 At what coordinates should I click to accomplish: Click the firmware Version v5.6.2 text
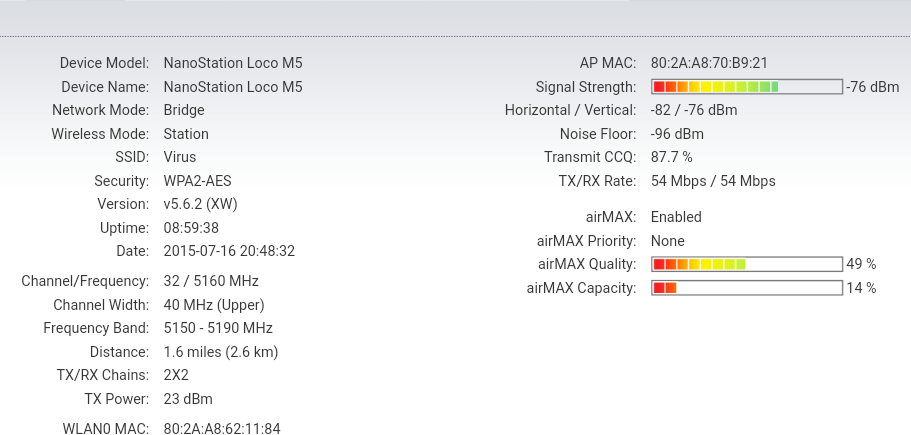tap(200, 204)
